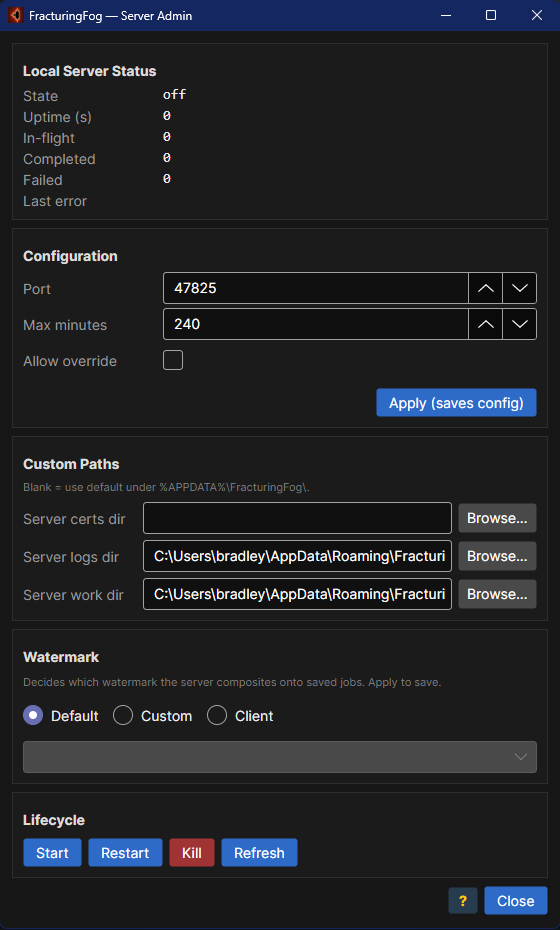Refresh the server status

click(259, 853)
